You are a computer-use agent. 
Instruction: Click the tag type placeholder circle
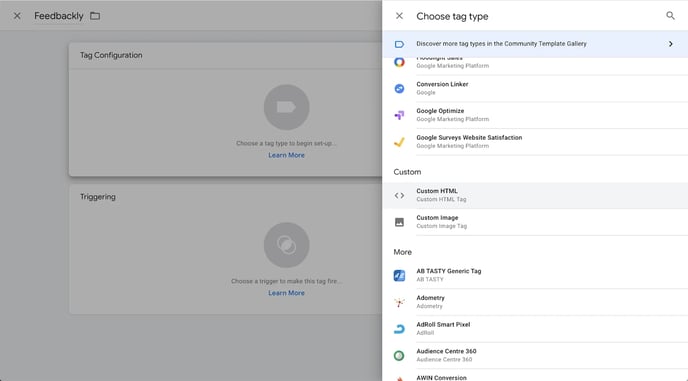[x=287, y=107]
